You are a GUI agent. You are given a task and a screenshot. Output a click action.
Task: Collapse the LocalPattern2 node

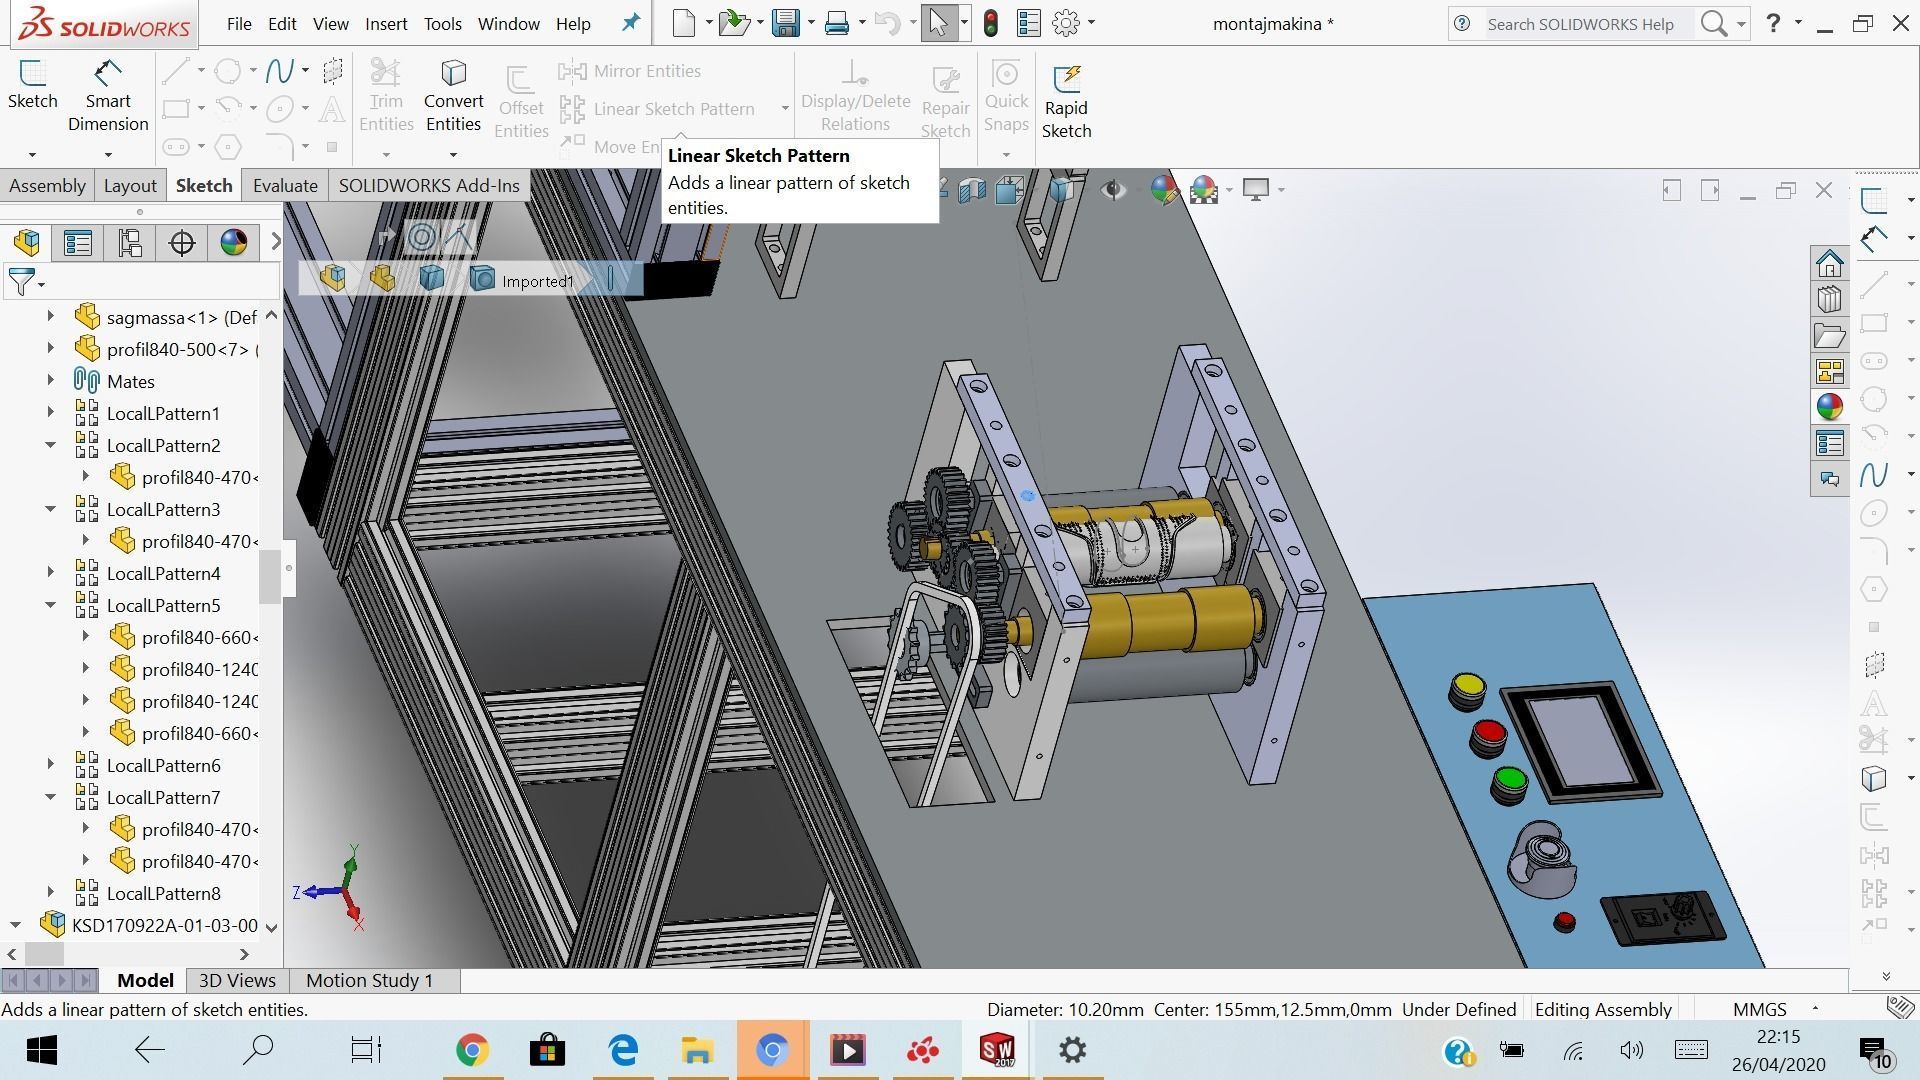tap(50, 445)
